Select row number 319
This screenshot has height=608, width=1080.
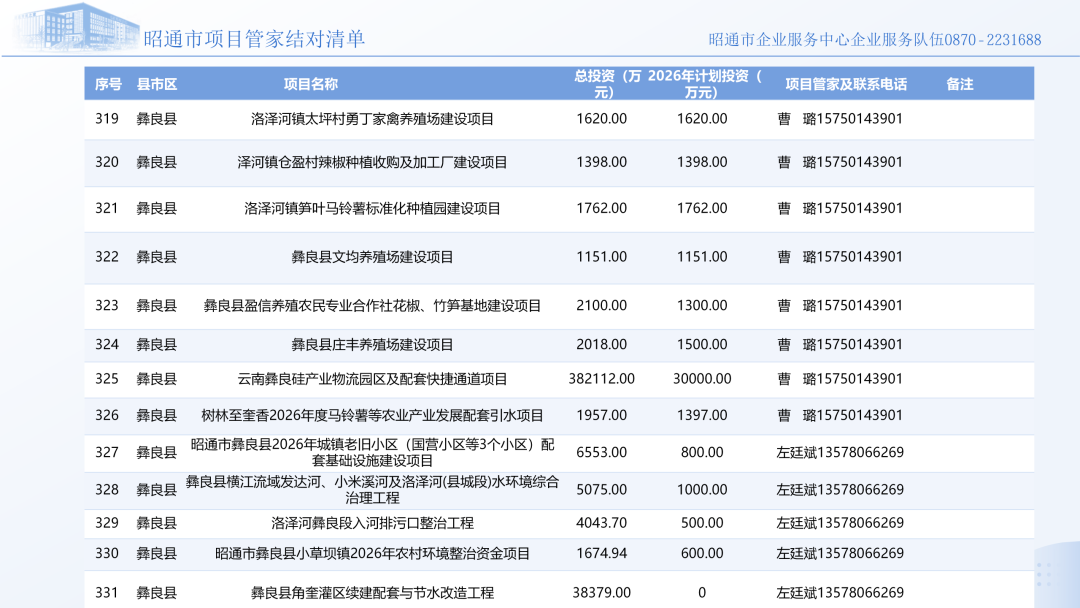[x=107, y=118]
